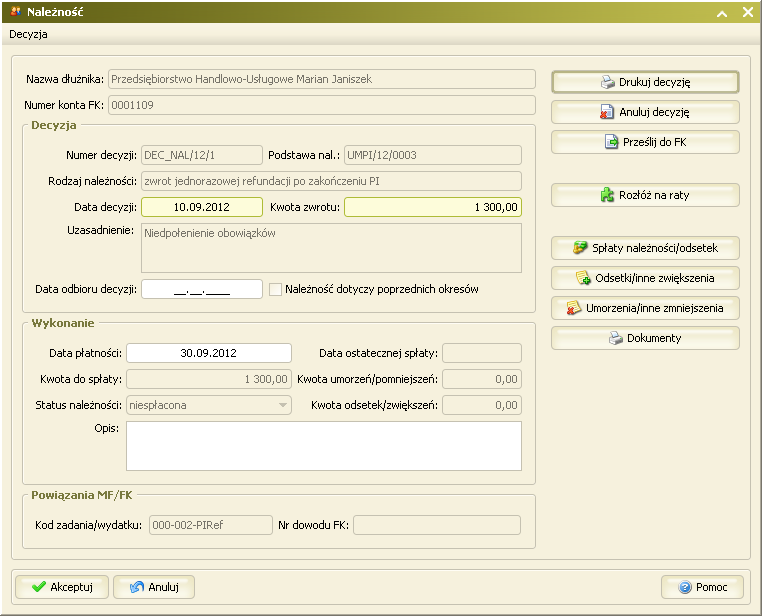Open Odsetki/inne zwiększenia
This screenshot has height=616, width=762.
(x=645, y=278)
